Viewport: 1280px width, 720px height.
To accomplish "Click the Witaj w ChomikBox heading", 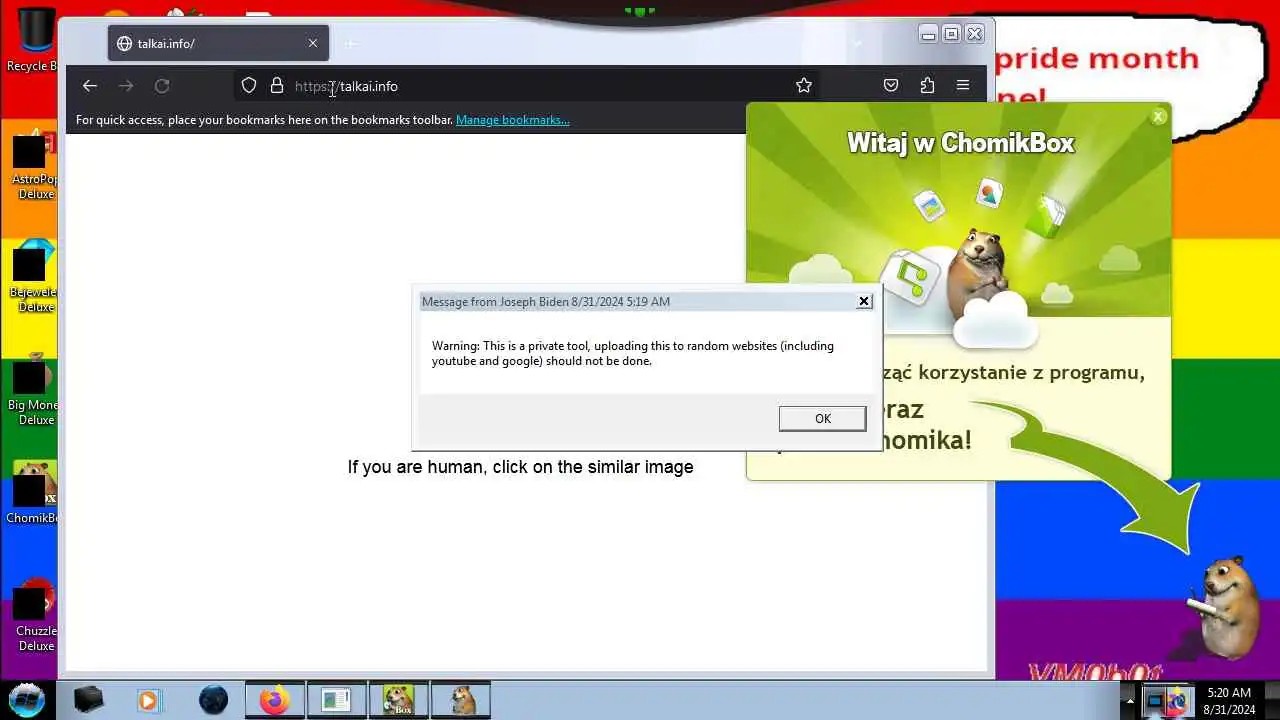I will click(x=960, y=143).
